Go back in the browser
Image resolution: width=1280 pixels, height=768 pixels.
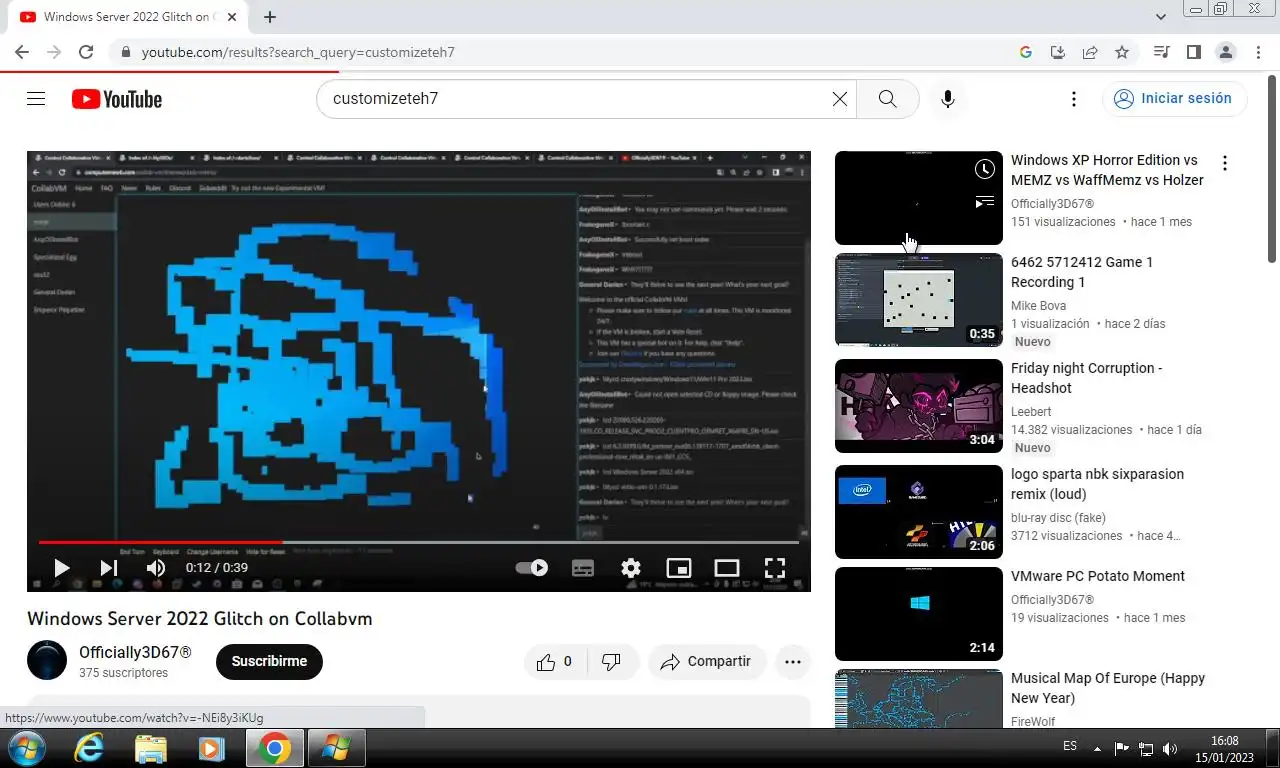(x=22, y=52)
